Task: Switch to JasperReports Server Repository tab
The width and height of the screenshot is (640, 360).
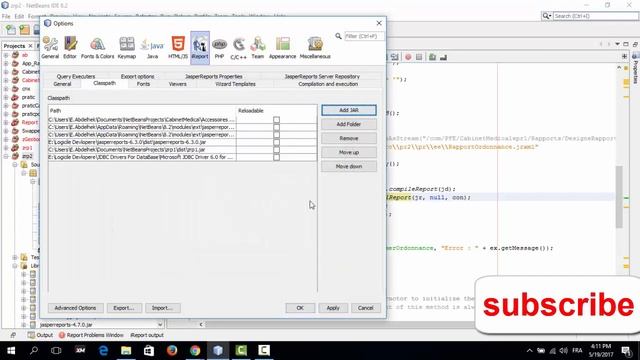Action: 322,76
